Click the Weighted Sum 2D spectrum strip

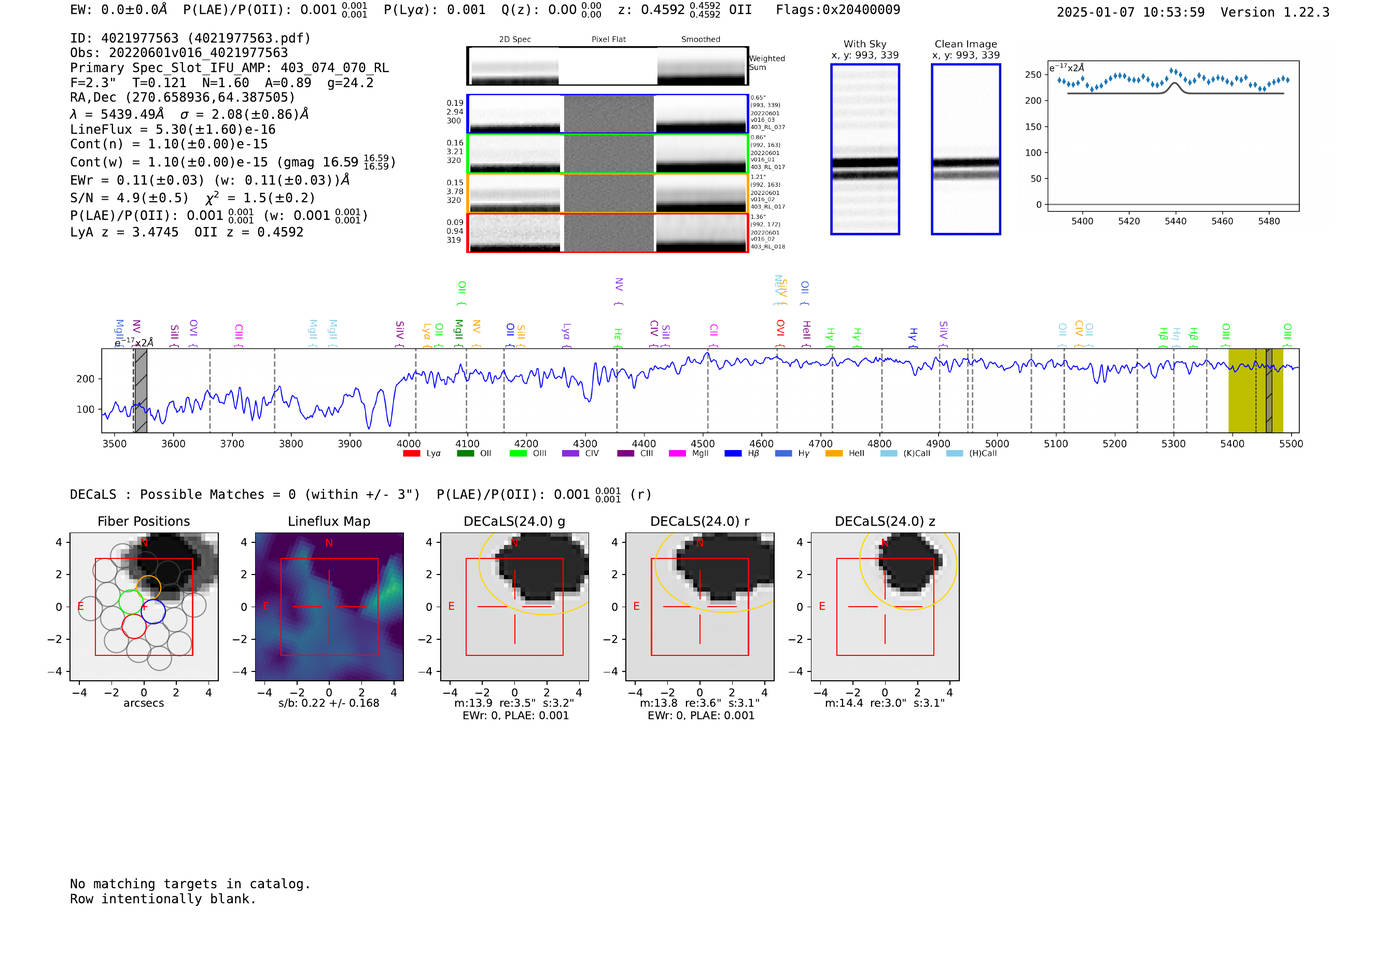click(607, 66)
